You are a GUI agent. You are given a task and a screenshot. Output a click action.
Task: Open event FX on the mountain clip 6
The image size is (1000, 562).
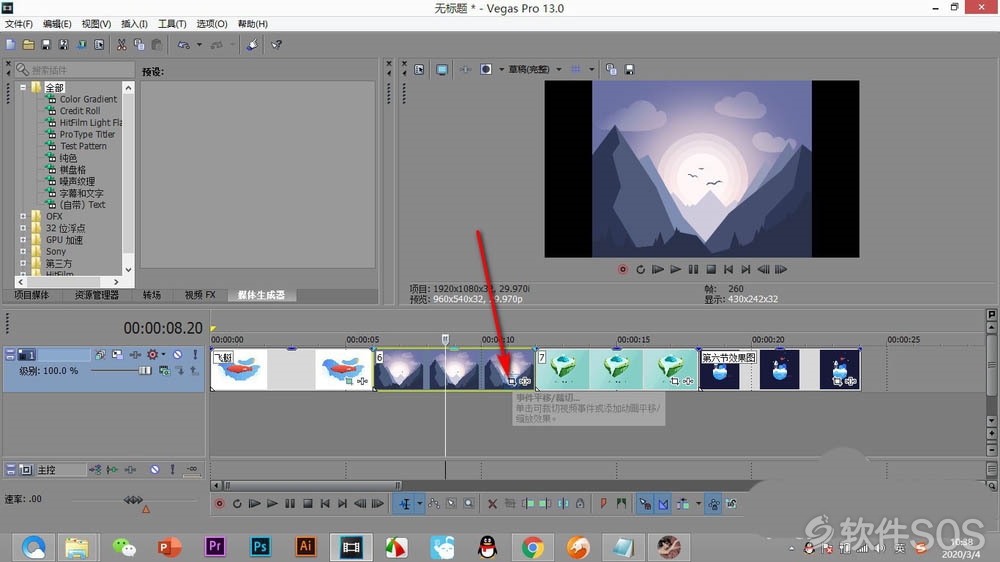click(525, 381)
